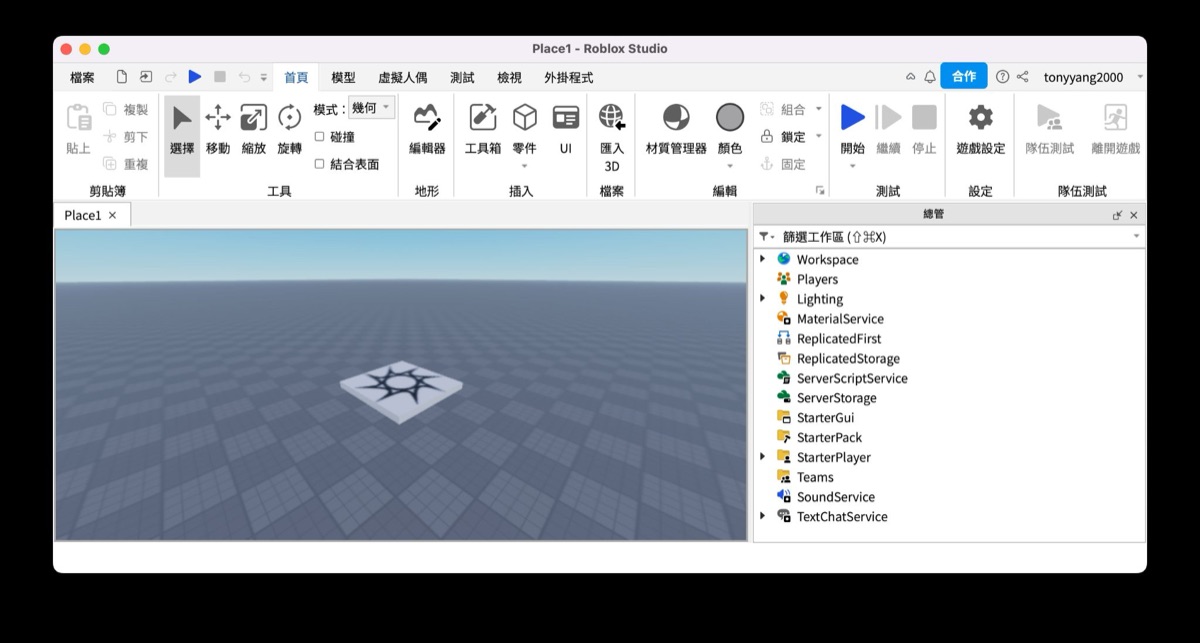Click the 固定 anchor icon
This screenshot has width=1200, height=643.
pyautogui.click(x=767, y=163)
